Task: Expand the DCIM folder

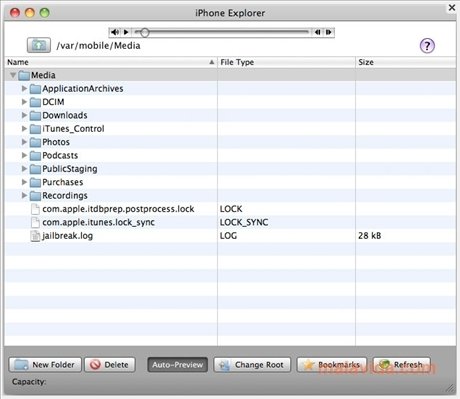Action: 24,102
